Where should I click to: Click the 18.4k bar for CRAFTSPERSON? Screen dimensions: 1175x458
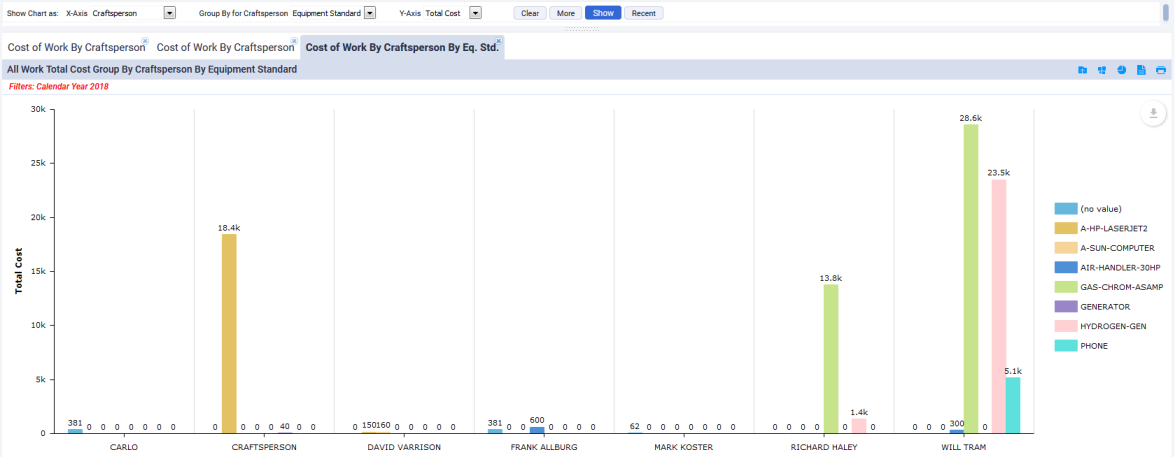click(x=229, y=334)
